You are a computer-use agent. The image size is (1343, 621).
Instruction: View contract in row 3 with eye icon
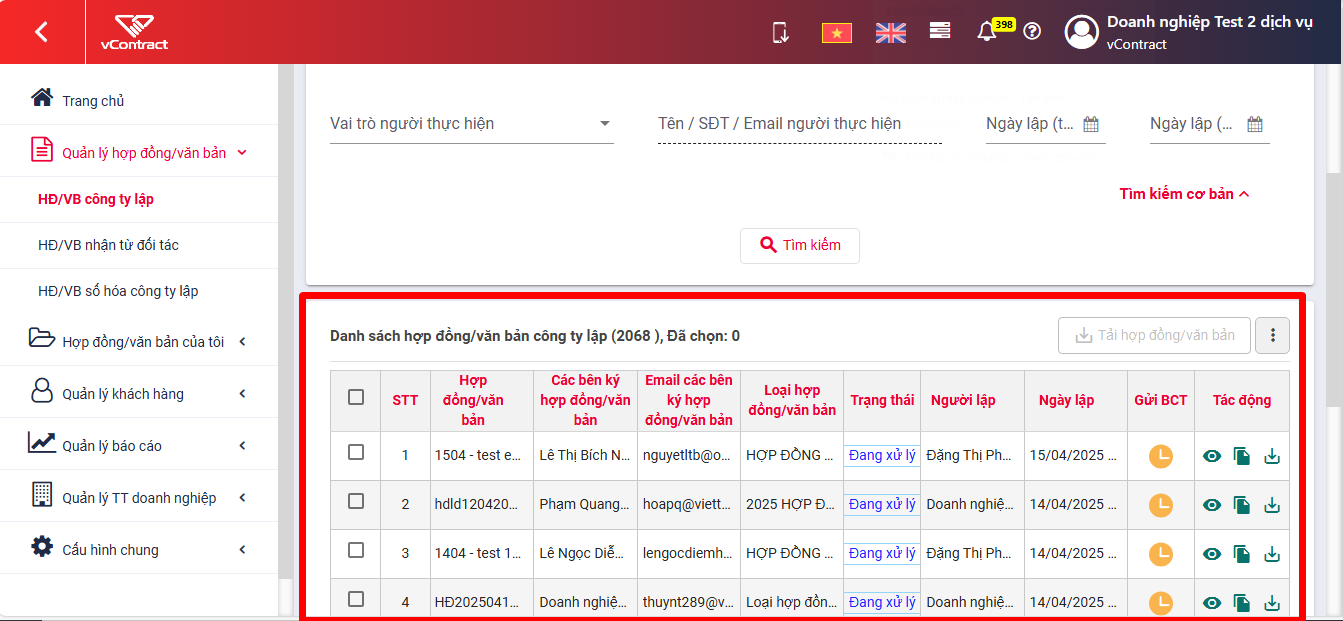(x=1212, y=554)
